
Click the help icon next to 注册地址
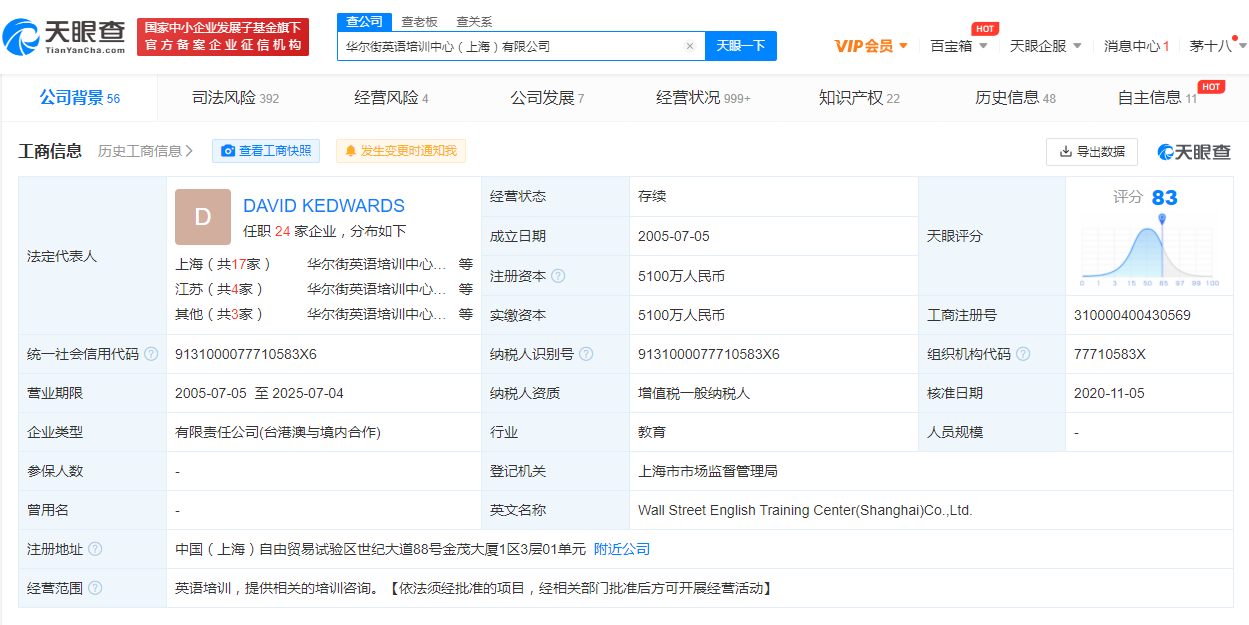[95, 549]
